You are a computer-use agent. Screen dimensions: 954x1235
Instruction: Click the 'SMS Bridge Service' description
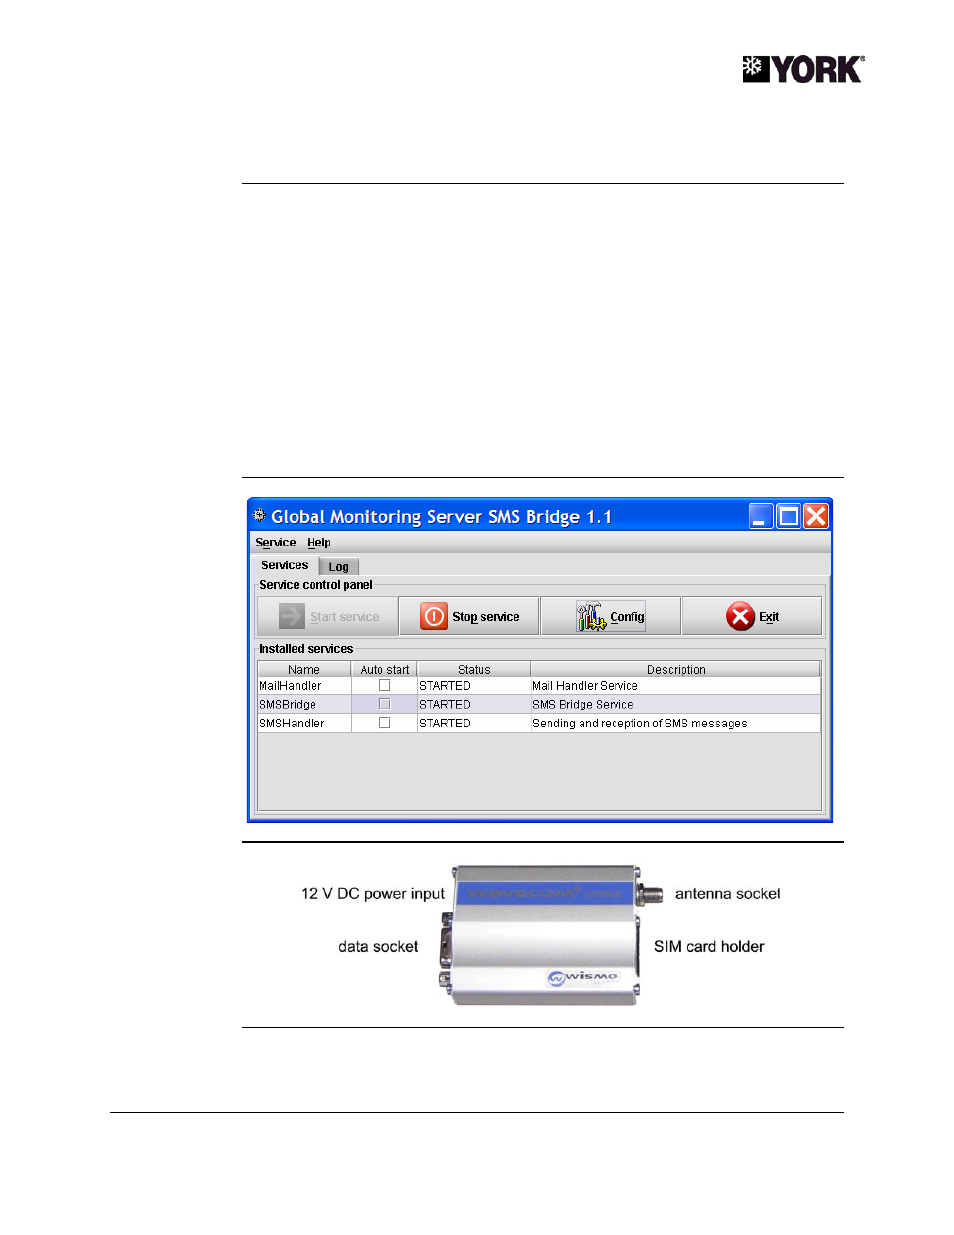[x=583, y=705]
